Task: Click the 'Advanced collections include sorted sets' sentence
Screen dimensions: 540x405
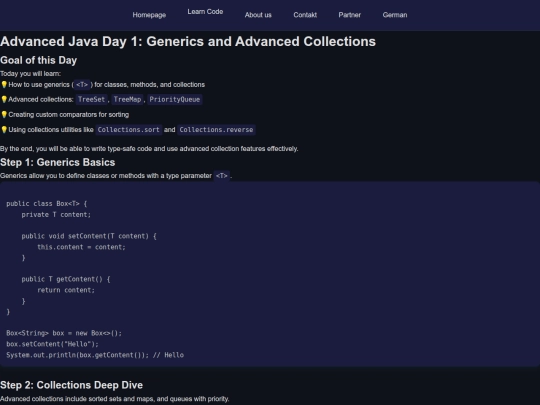Action: point(115,399)
